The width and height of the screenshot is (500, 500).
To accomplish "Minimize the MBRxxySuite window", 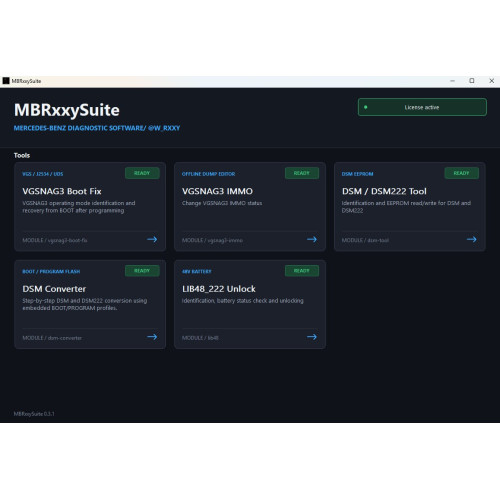I will coord(452,81).
